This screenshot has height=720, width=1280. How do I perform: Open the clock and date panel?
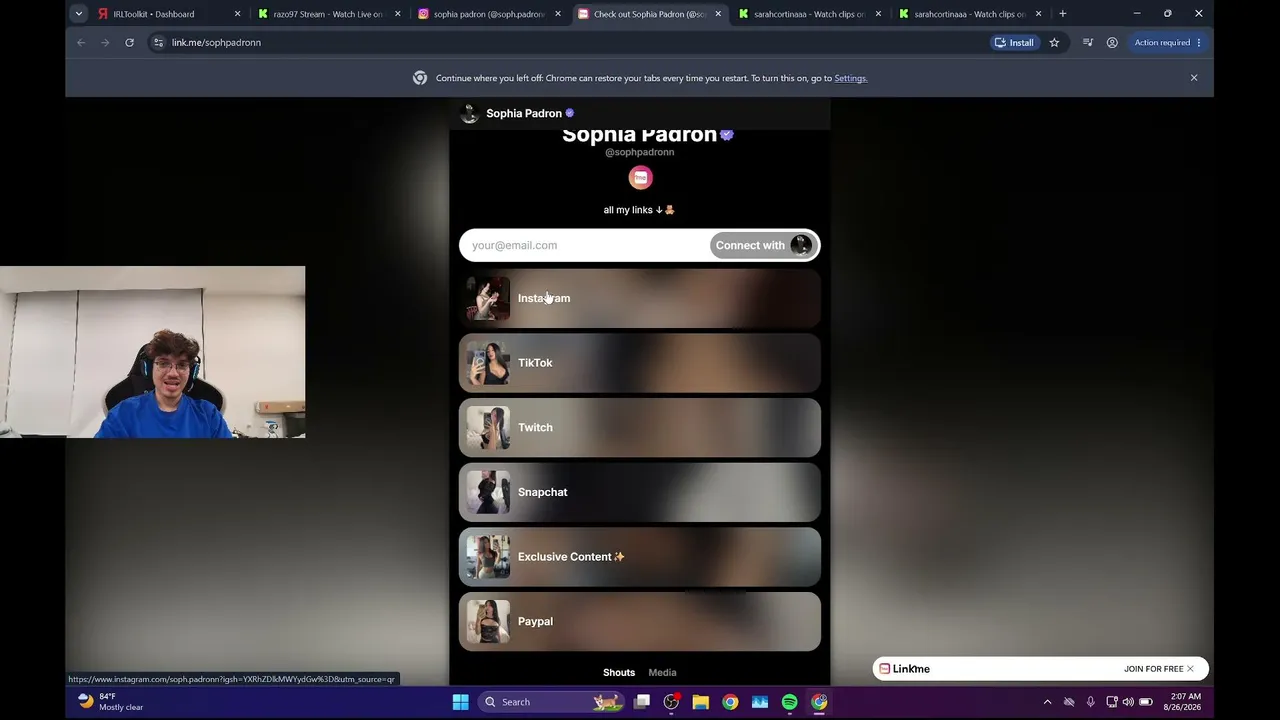pyautogui.click(x=1182, y=702)
